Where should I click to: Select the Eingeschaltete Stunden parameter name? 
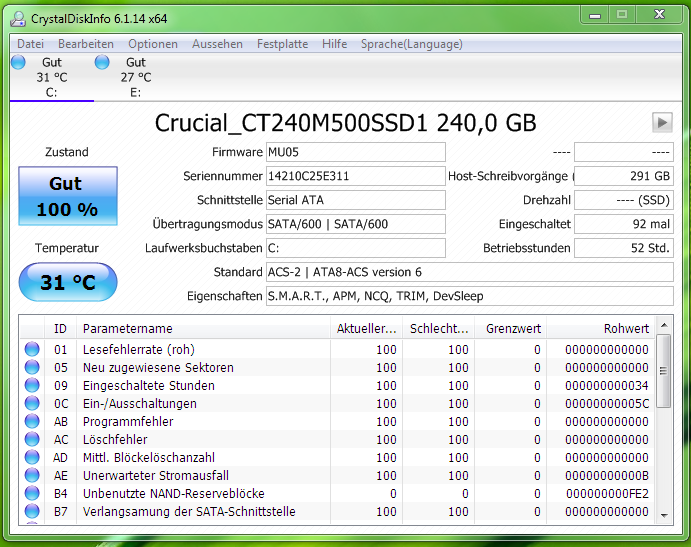149,386
